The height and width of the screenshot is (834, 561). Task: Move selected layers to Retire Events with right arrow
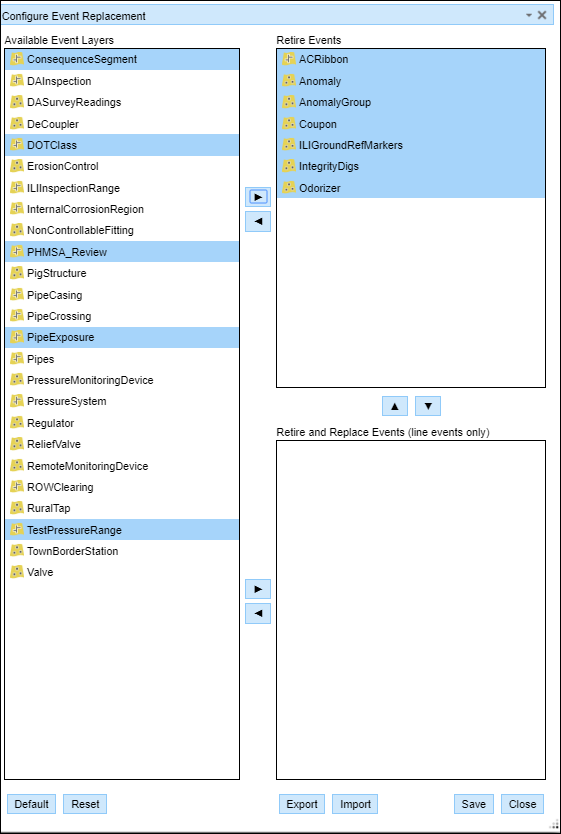point(258,197)
